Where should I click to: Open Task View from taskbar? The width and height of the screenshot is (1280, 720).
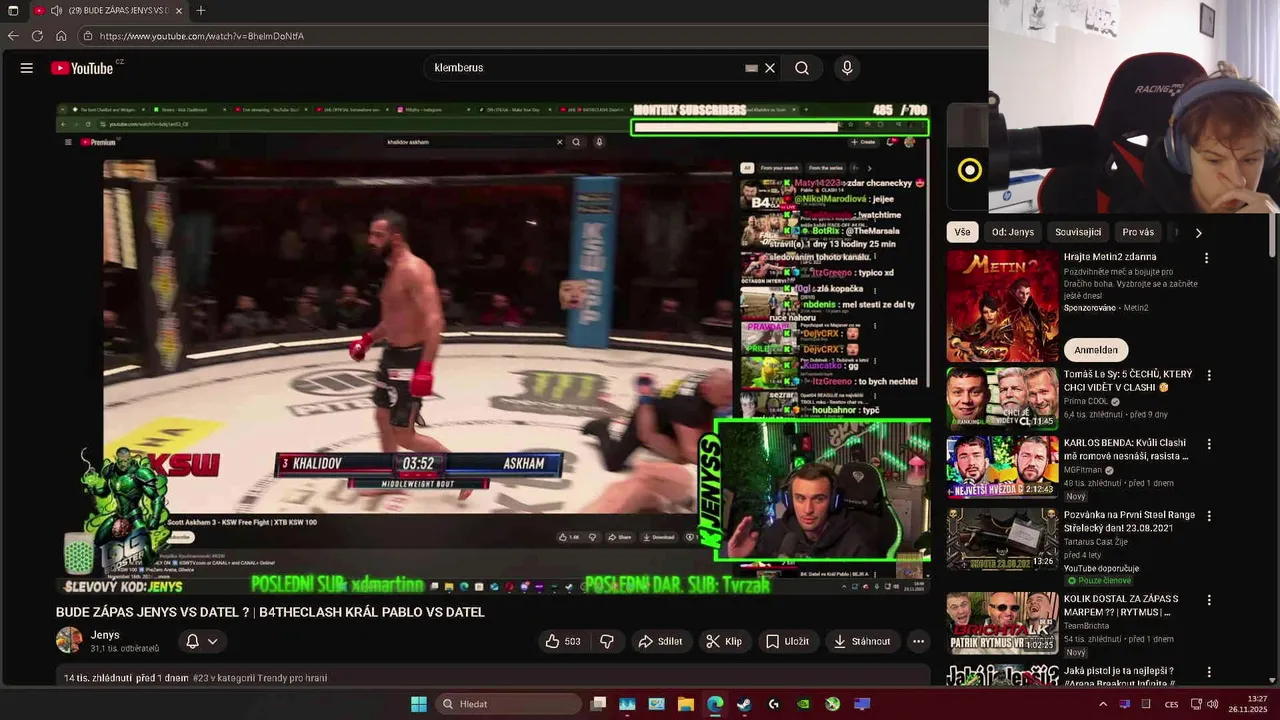598,704
